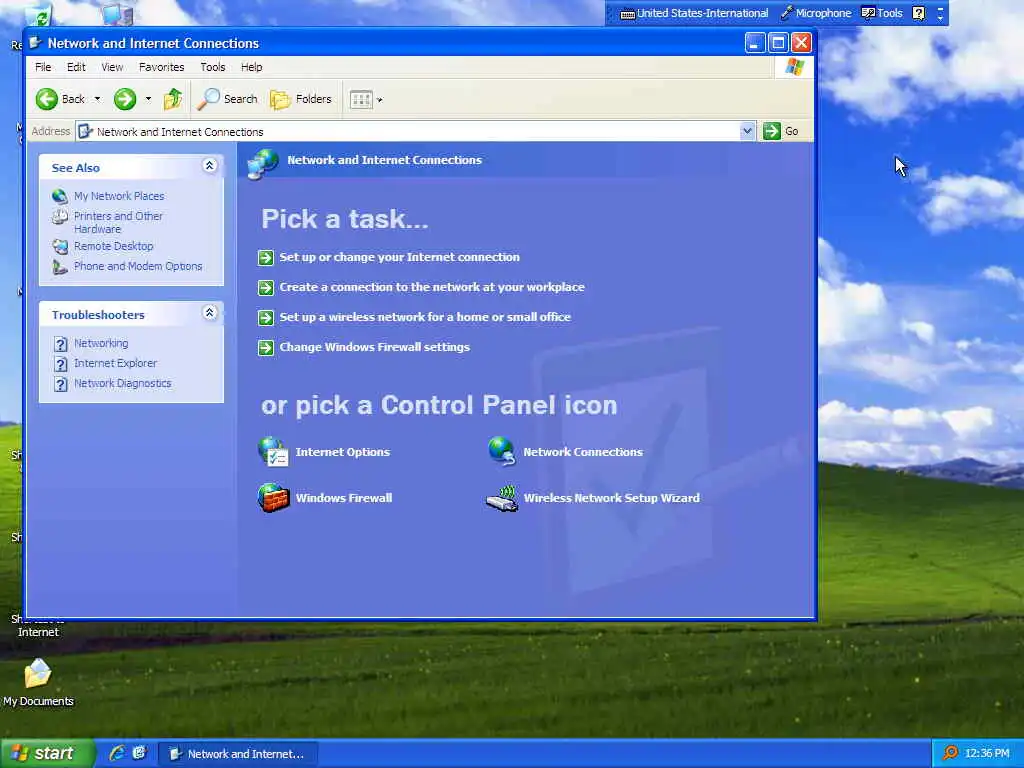Click the 12:36 PM clock
The height and width of the screenshot is (768, 1024).
coord(987,754)
